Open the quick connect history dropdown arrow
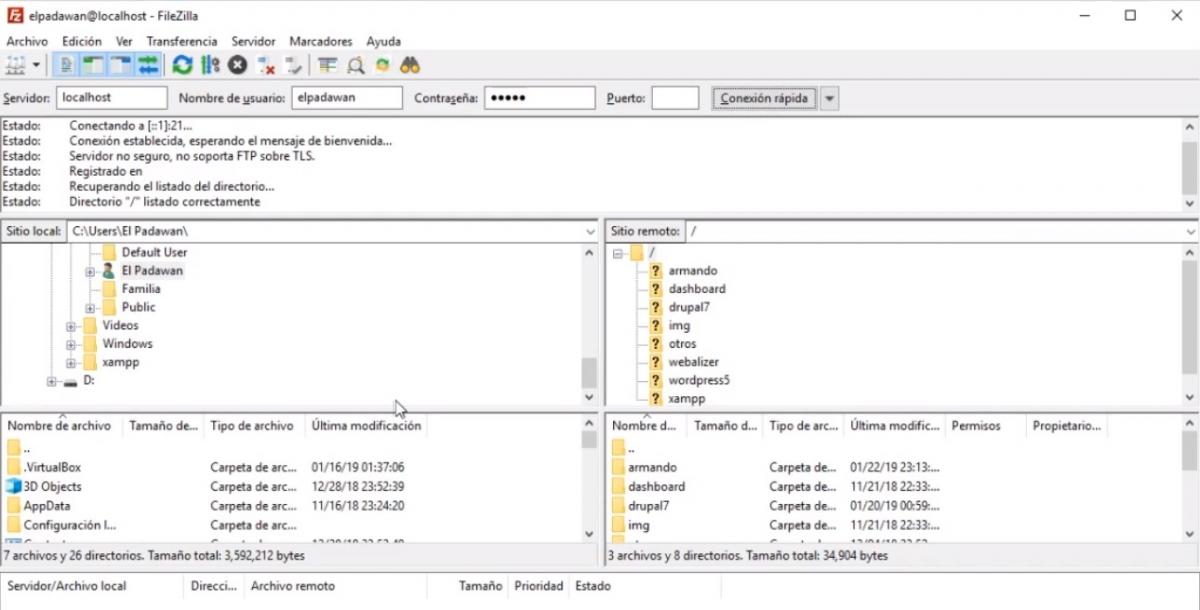1200x610 pixels. click(x=830, y=98)
